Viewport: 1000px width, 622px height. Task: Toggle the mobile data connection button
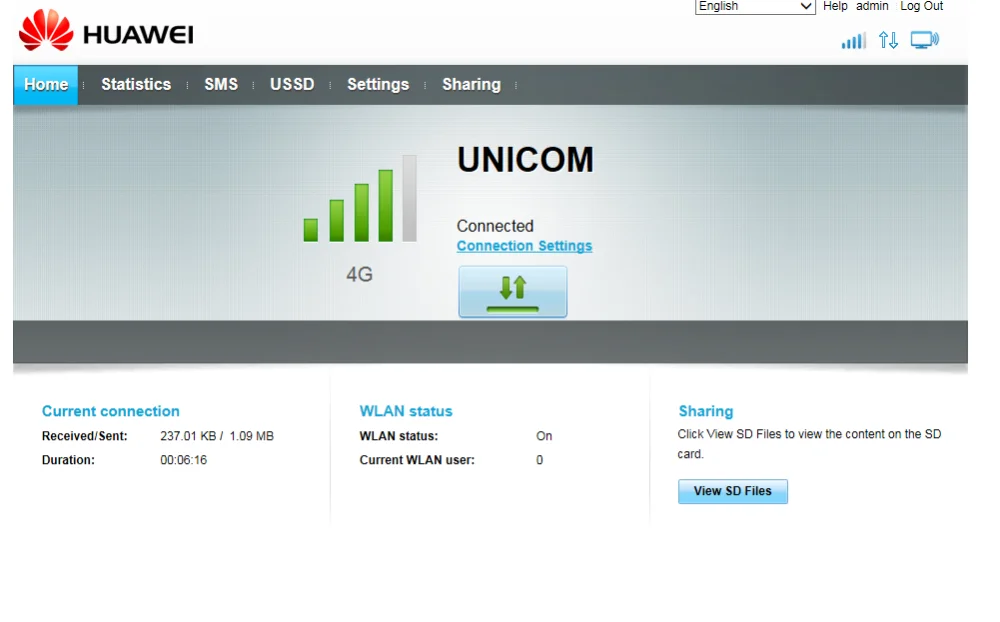[513, 292]
